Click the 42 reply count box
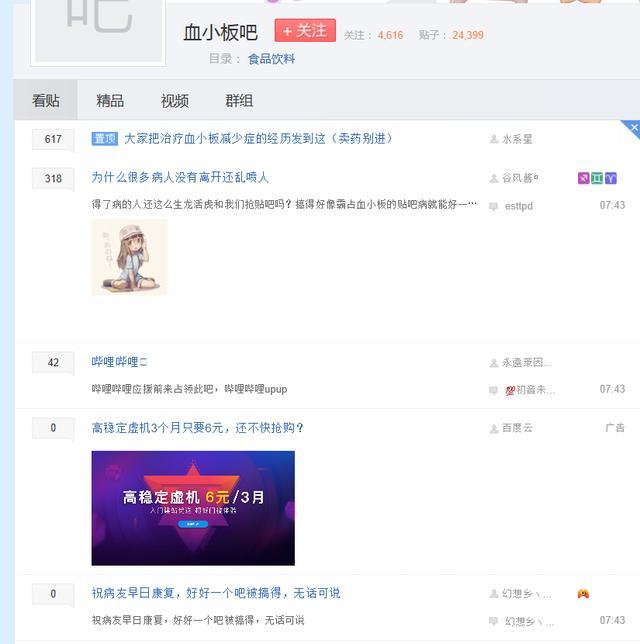 [53, 362]
